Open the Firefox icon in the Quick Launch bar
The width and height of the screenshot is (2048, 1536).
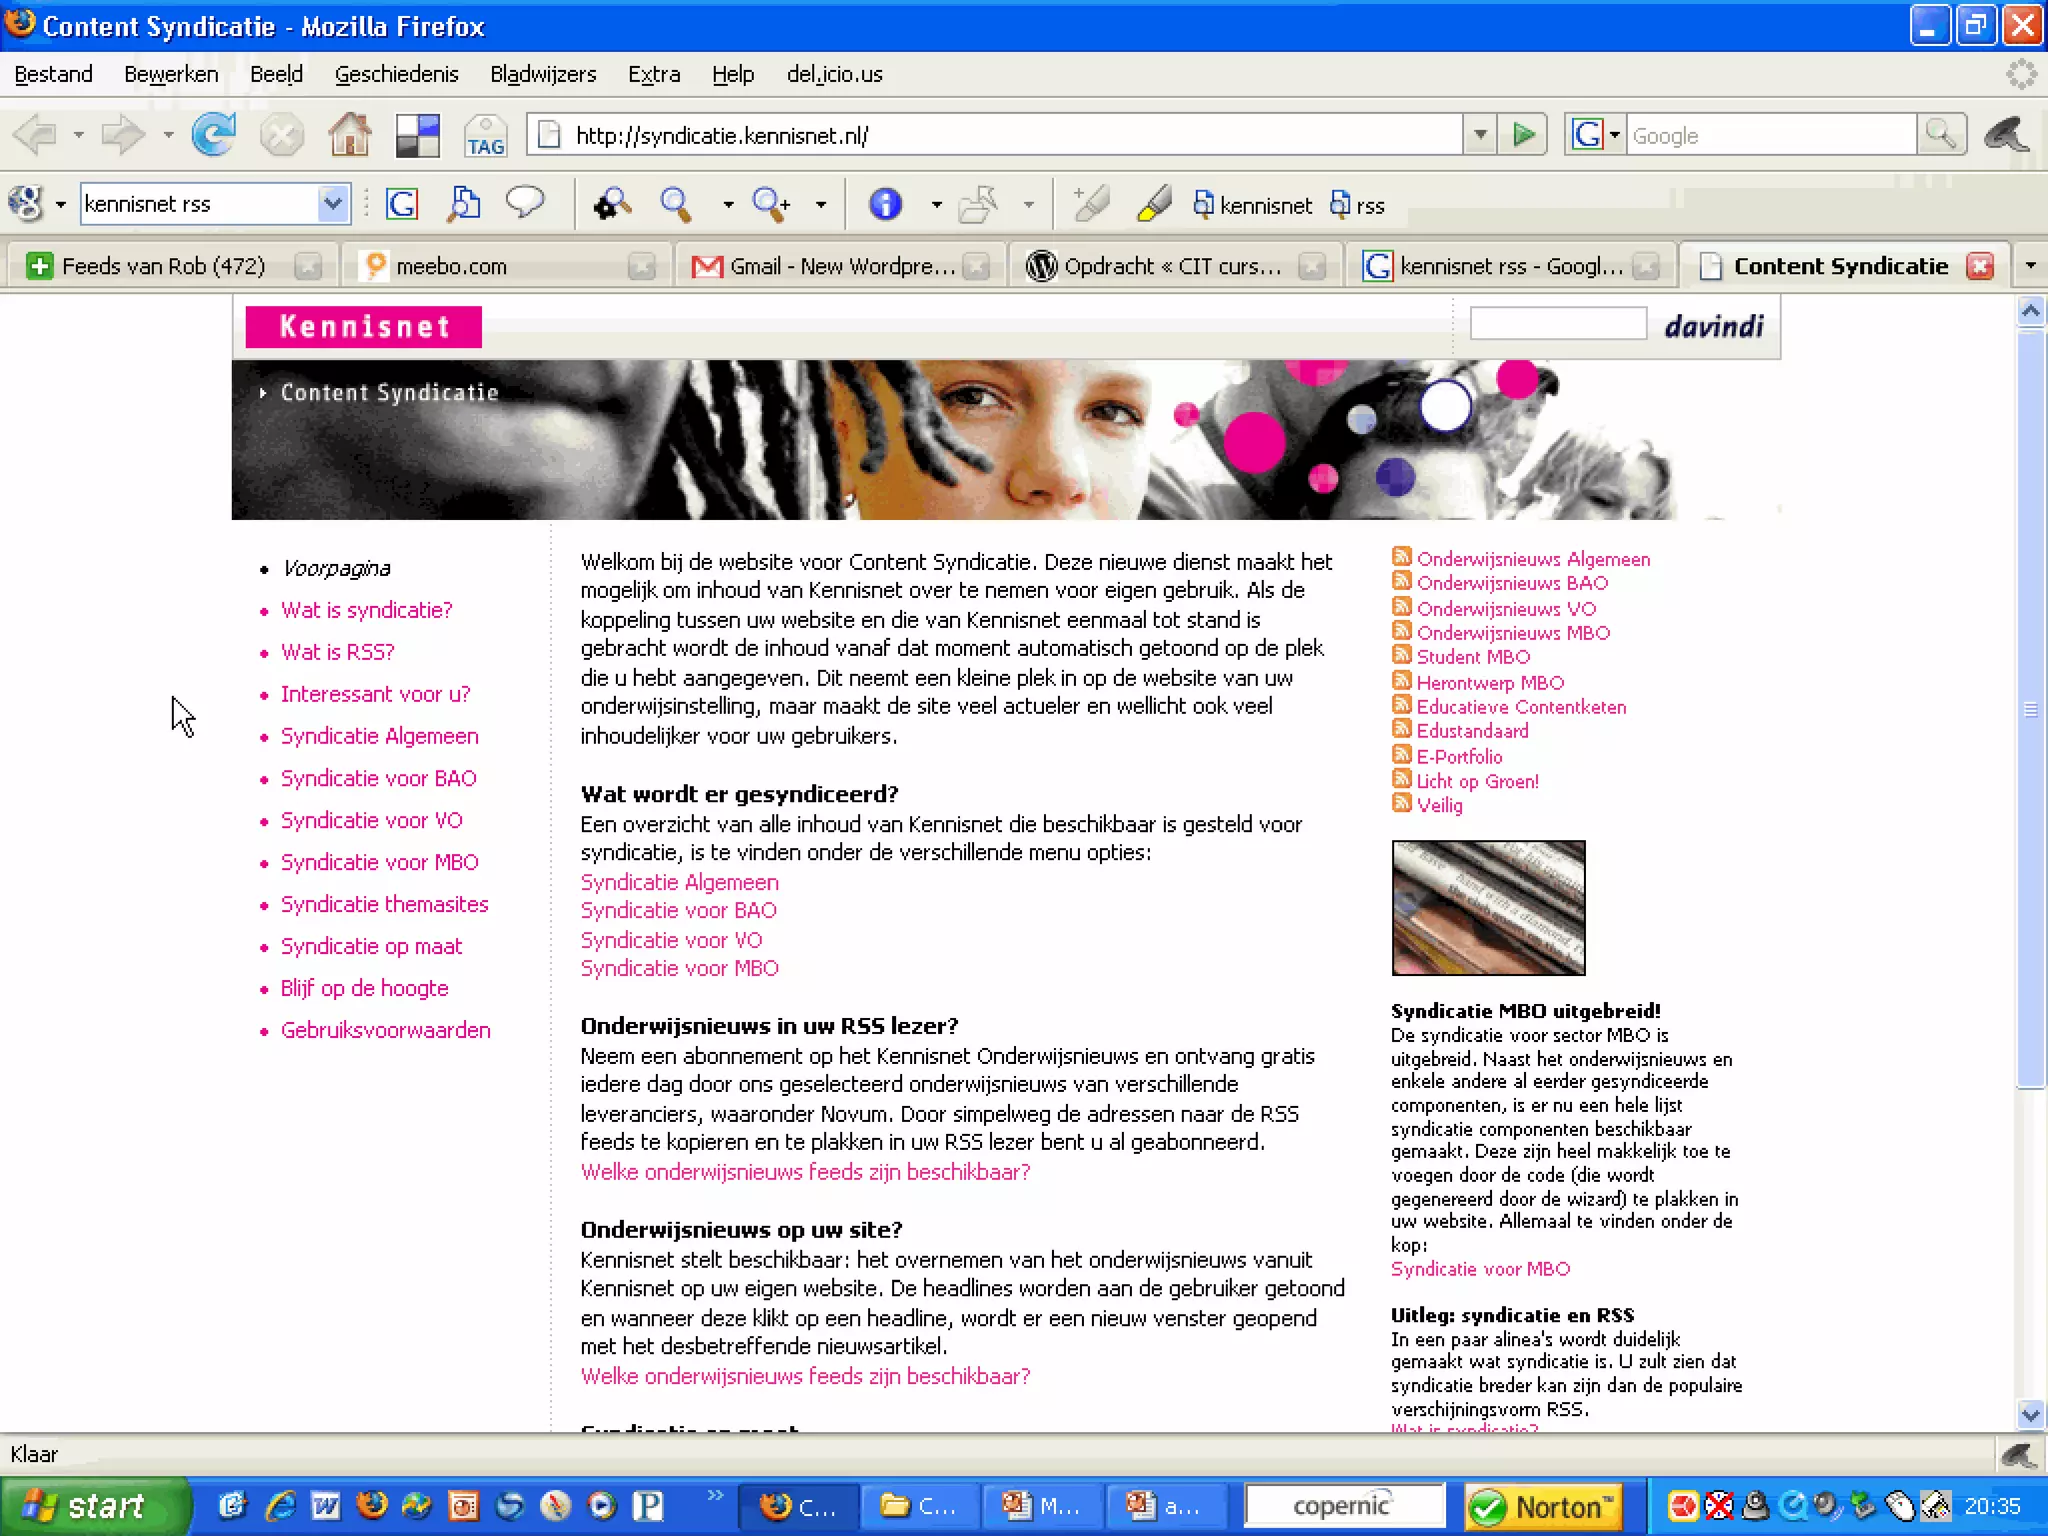click(x=372, y=1505)
